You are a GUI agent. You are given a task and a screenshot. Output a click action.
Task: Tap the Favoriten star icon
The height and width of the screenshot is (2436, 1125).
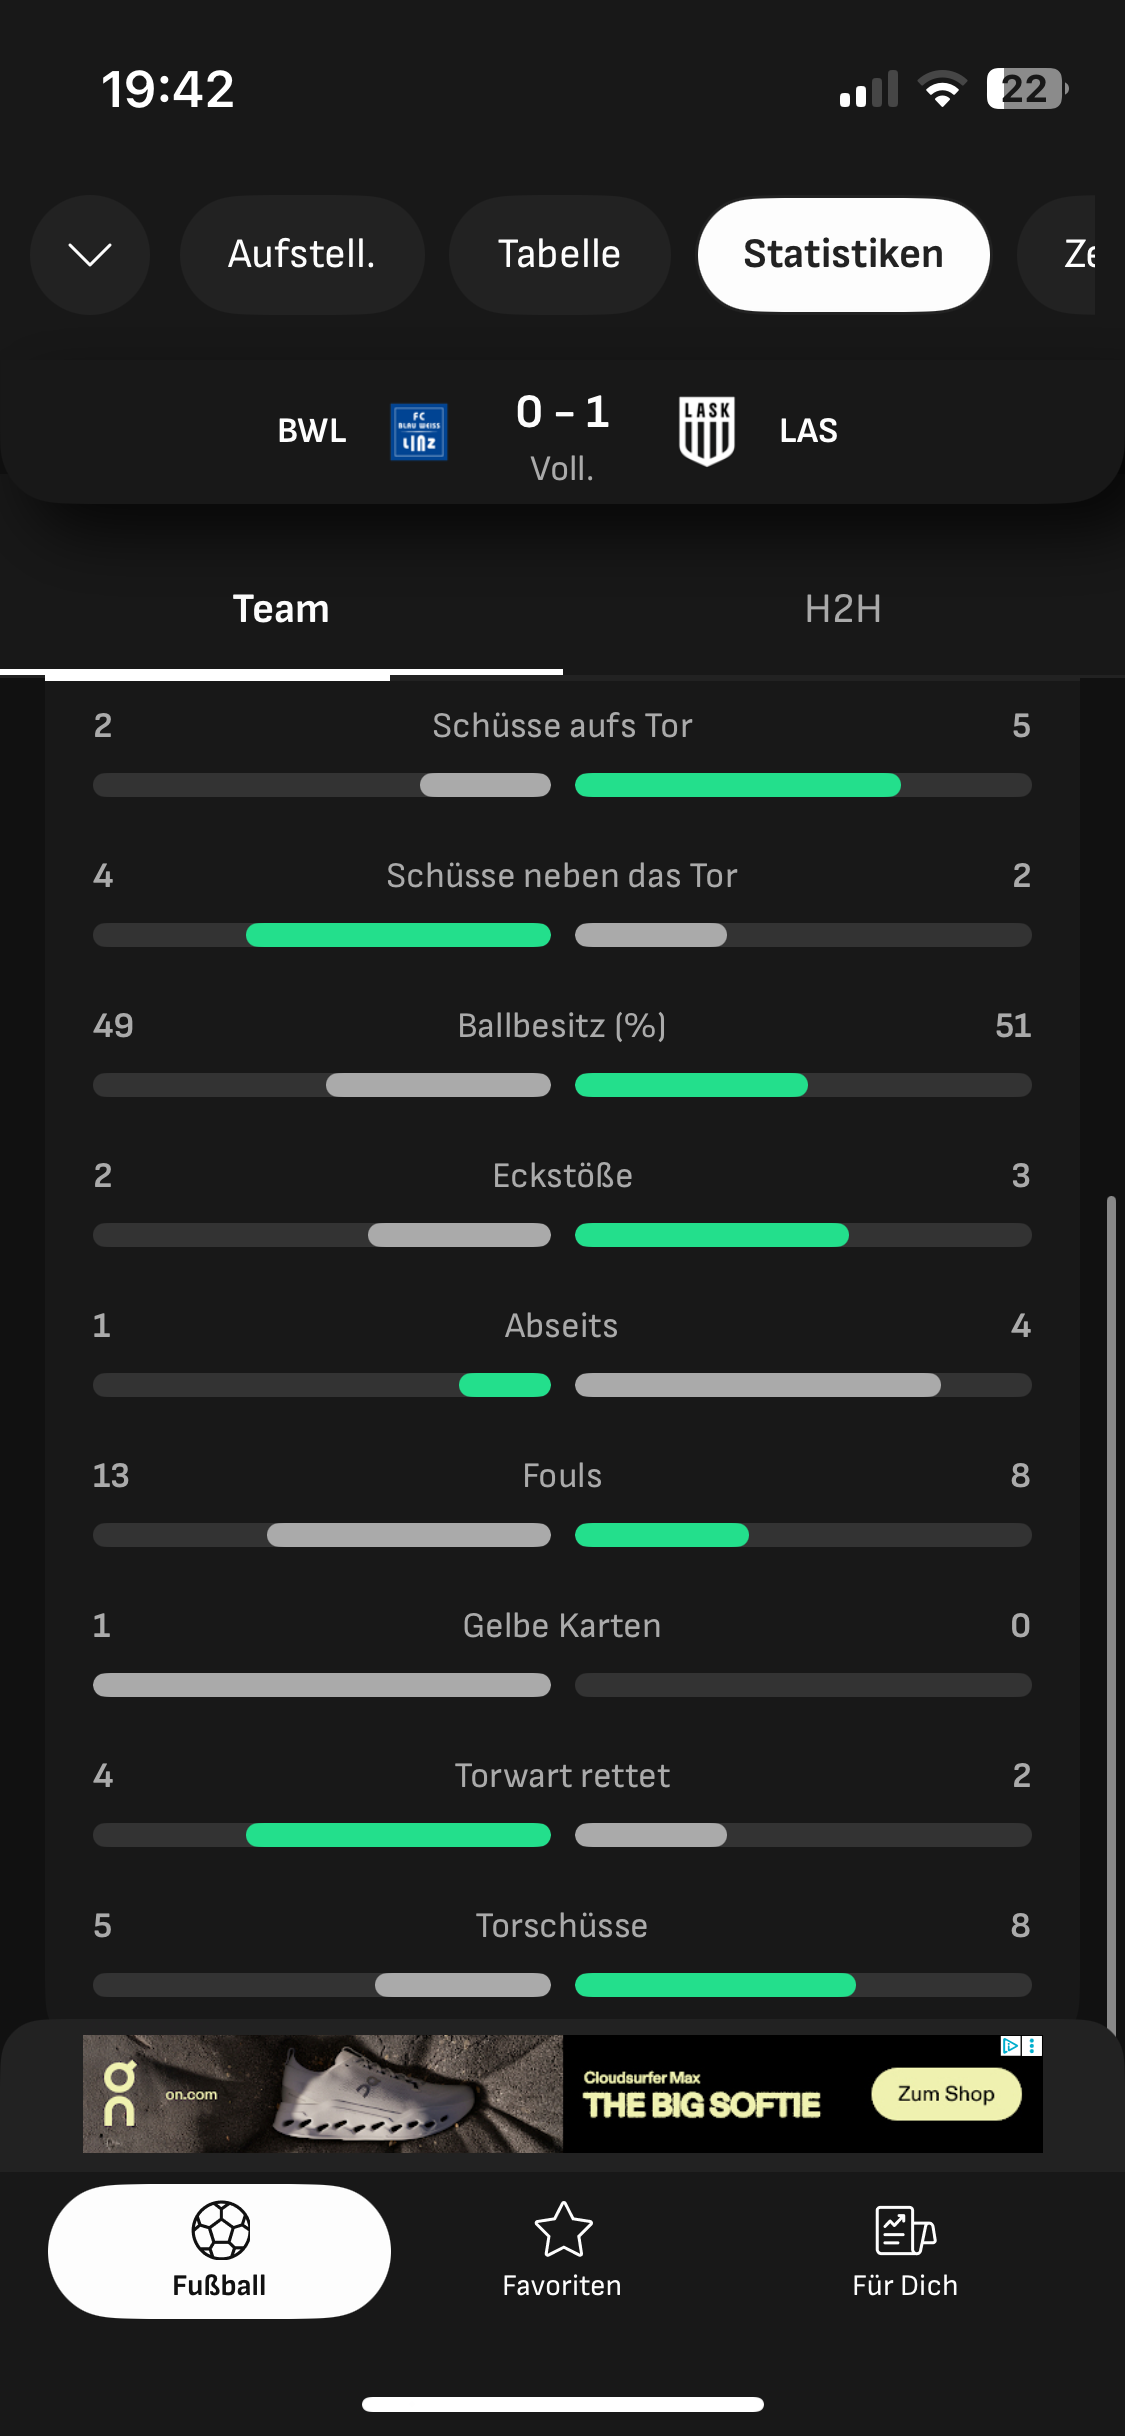[x=563, y=2231]
